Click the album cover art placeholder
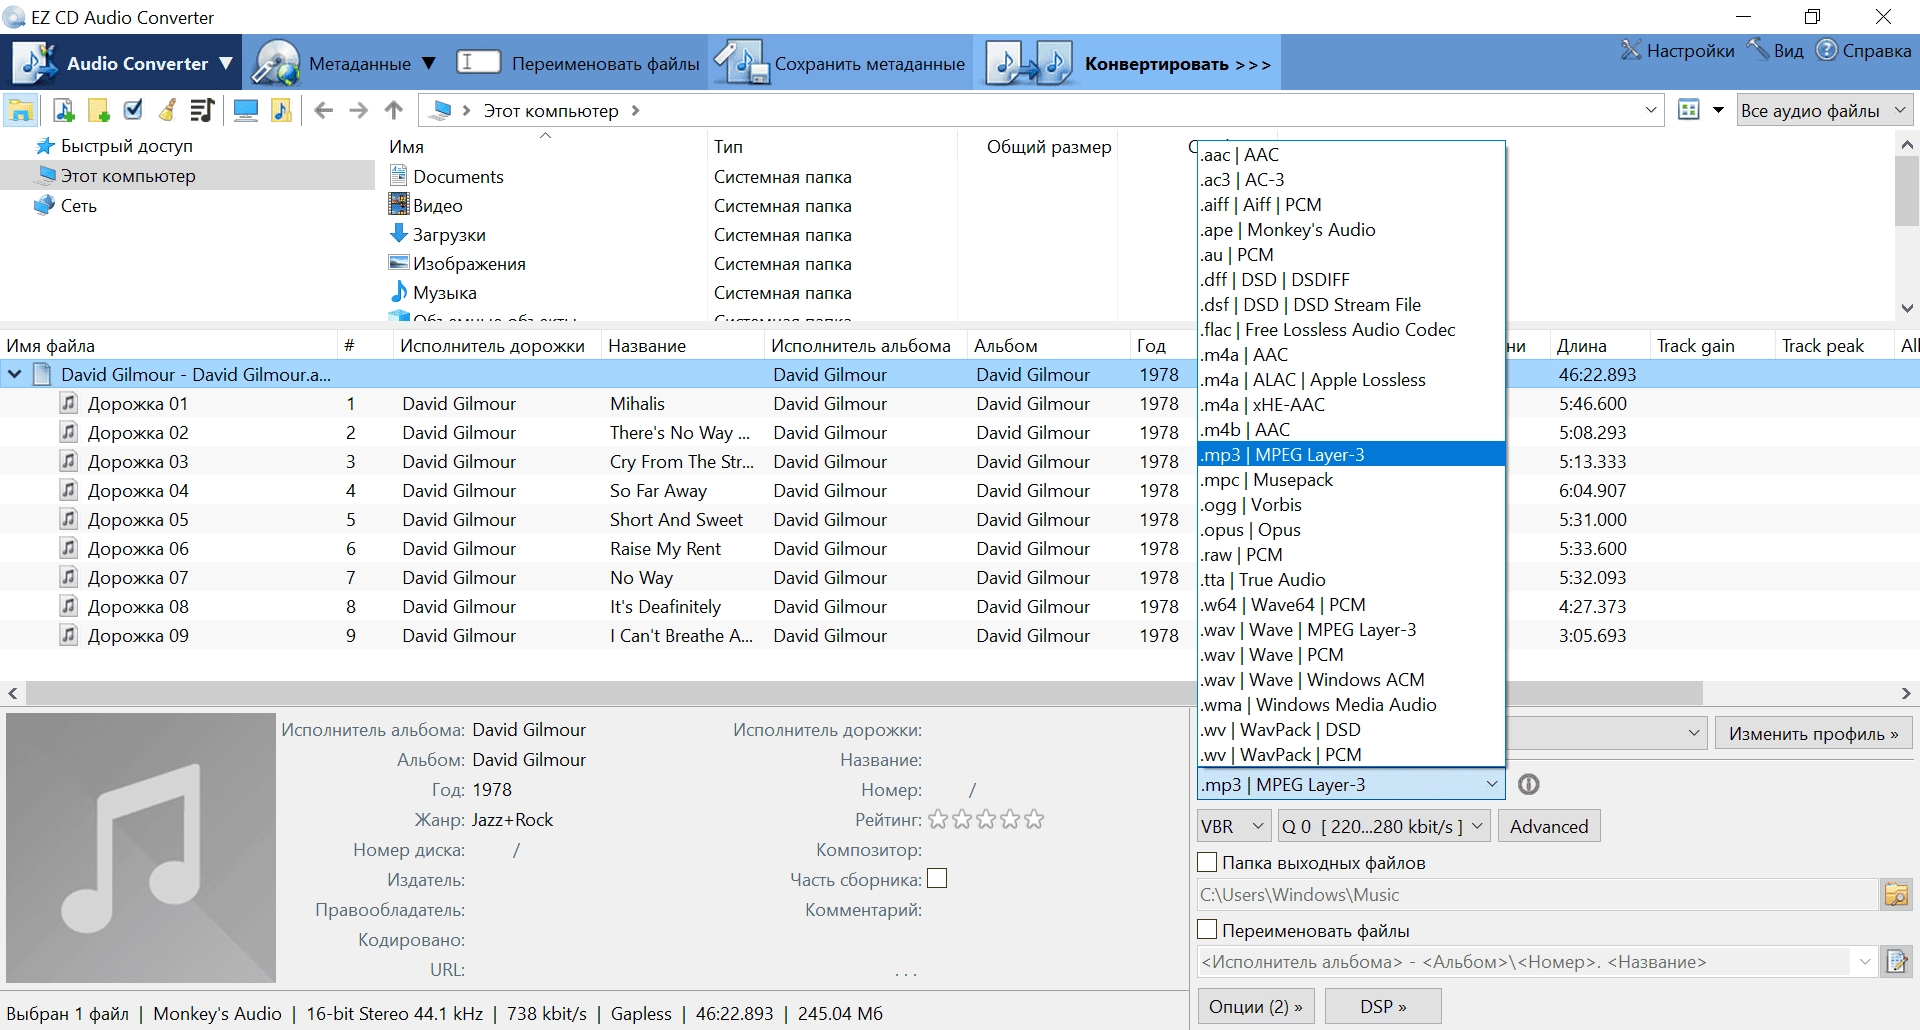This screenshot has height=1030, width=1920. point(140,847)
